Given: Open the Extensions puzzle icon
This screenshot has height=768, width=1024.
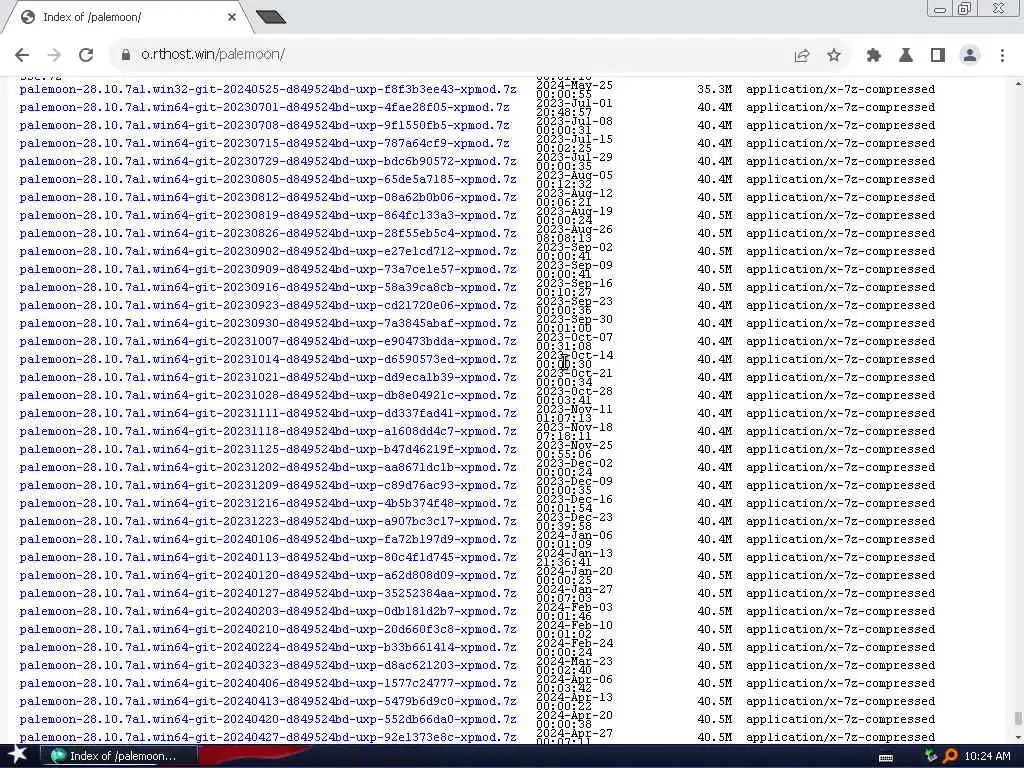Looking at the screenshot, I should point(874,56).
